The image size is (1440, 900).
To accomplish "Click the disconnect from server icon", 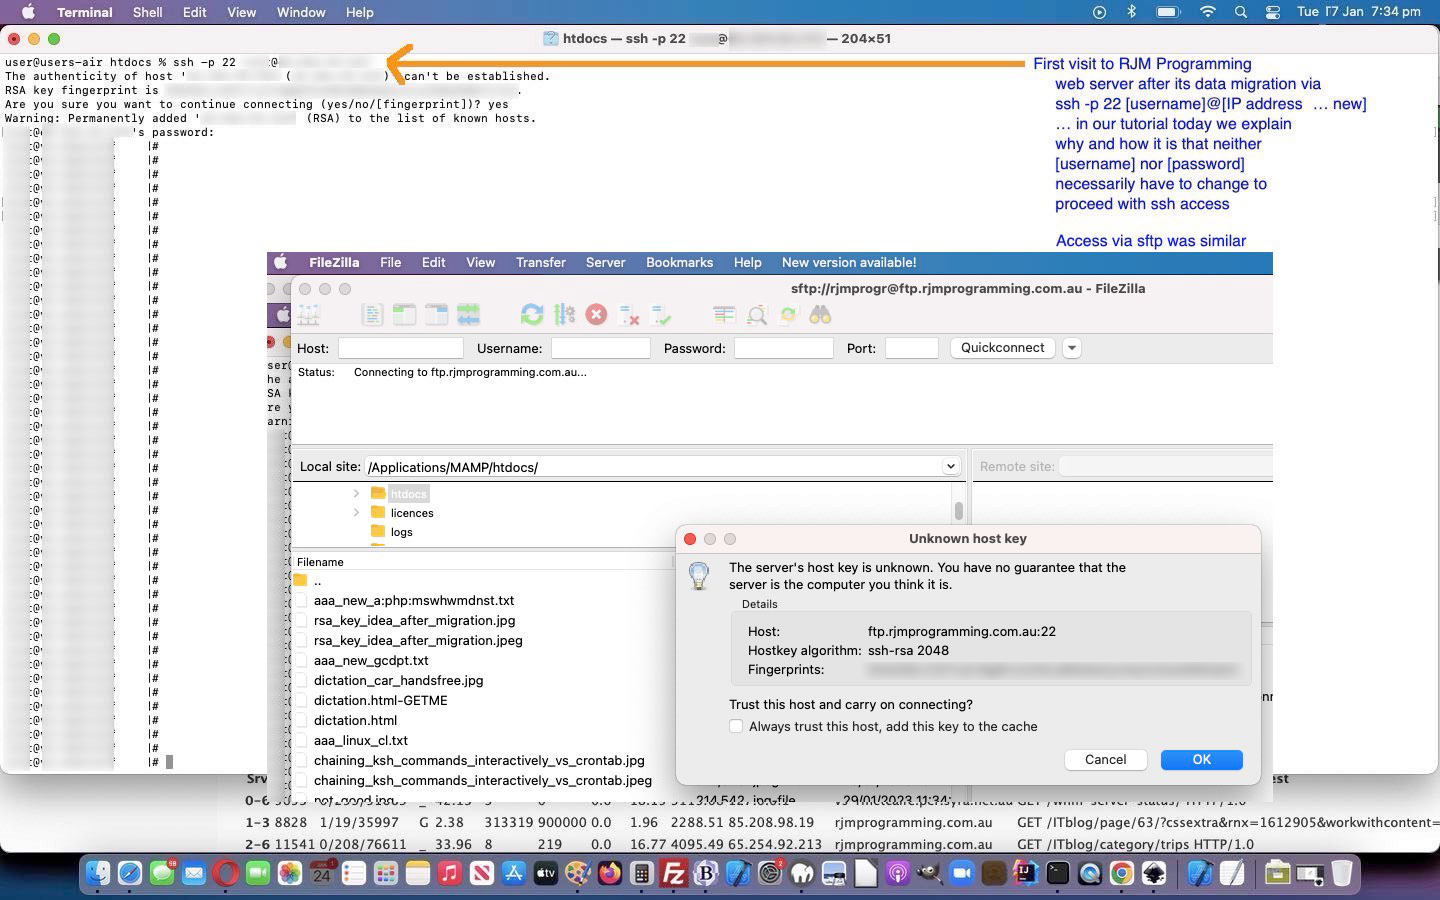I will tap(629, 315).
